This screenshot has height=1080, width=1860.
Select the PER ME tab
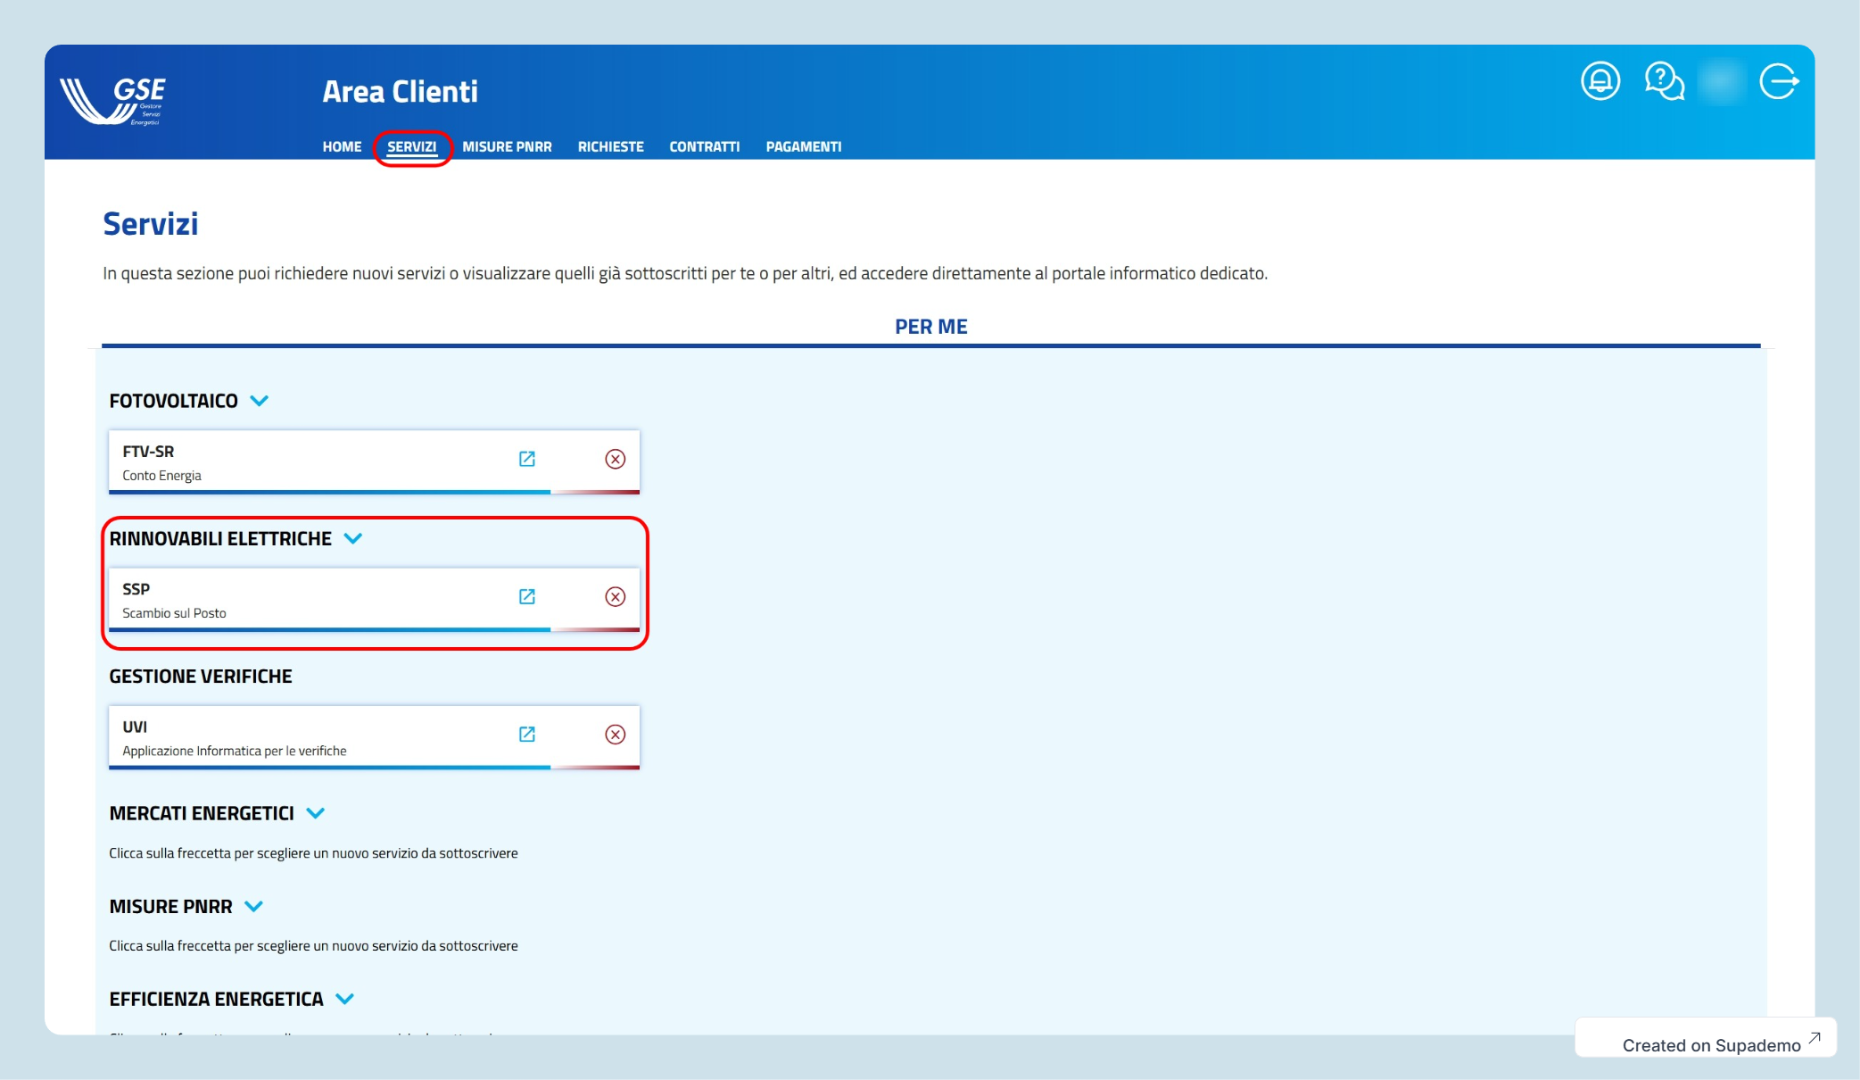pos(930,327)
